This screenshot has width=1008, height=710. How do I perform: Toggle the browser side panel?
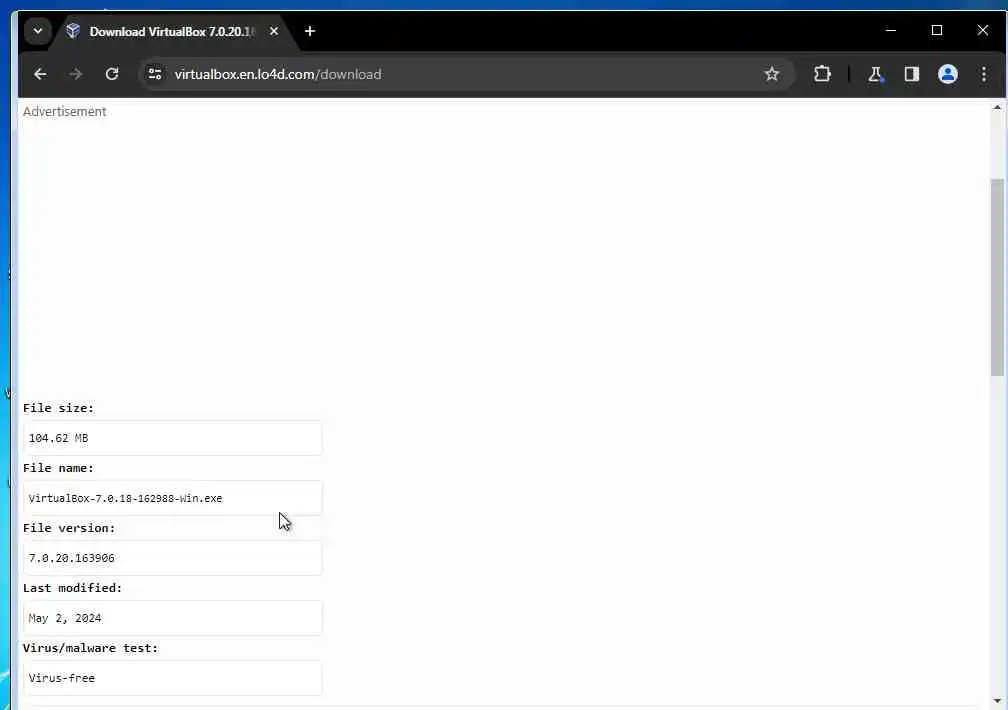pyautogui.click(x=912, y=75)
